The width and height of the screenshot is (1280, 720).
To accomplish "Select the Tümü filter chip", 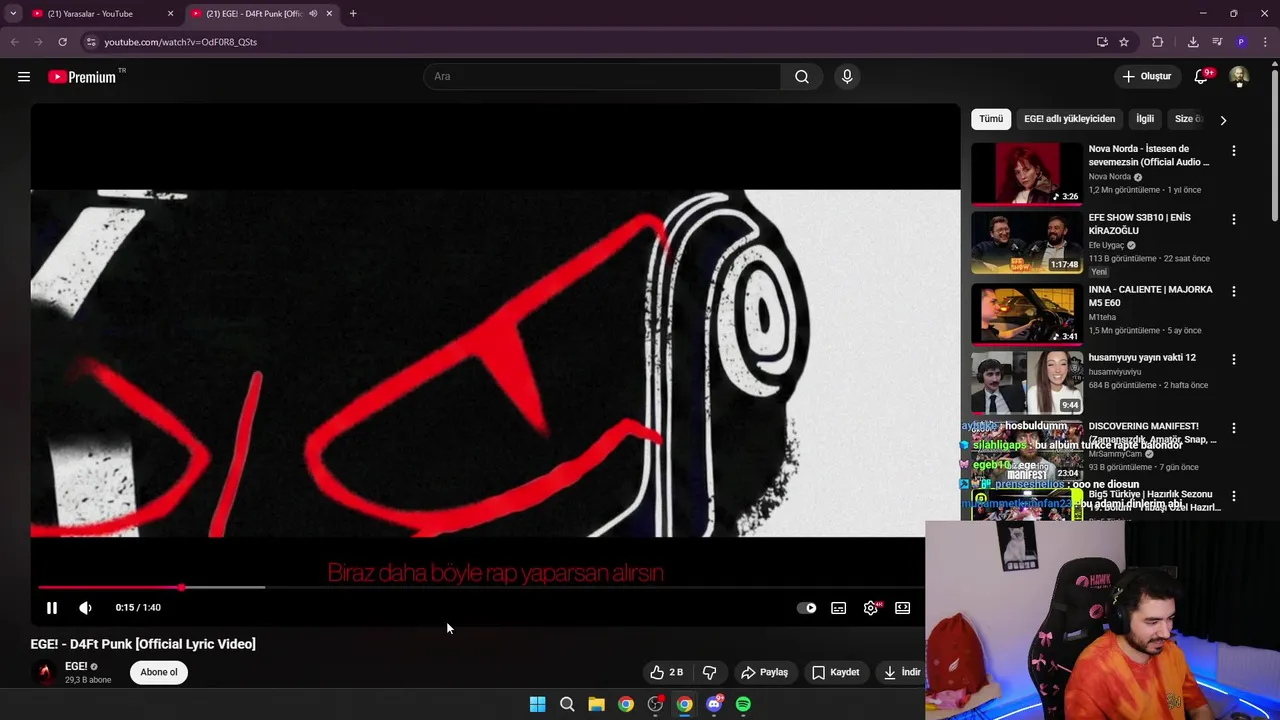I will pyautogui.click(x=991, y=119).
